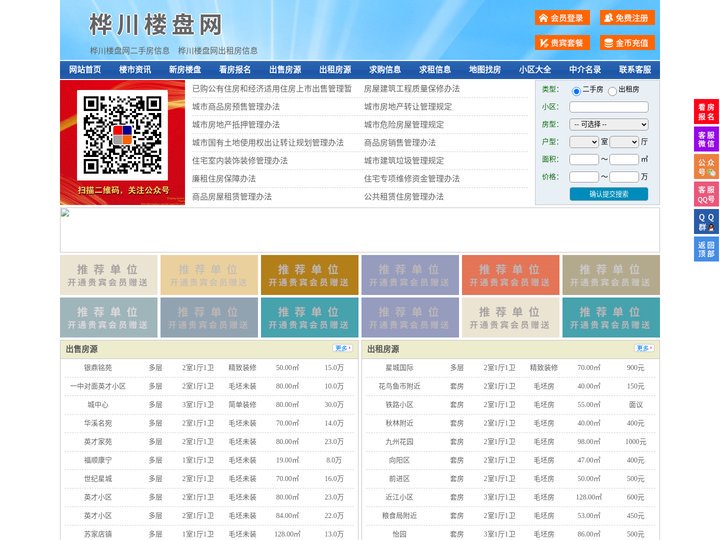The image size is (720, 540).
Task: Open the 世纪星城 sale listing
Action: coord(98,479)
